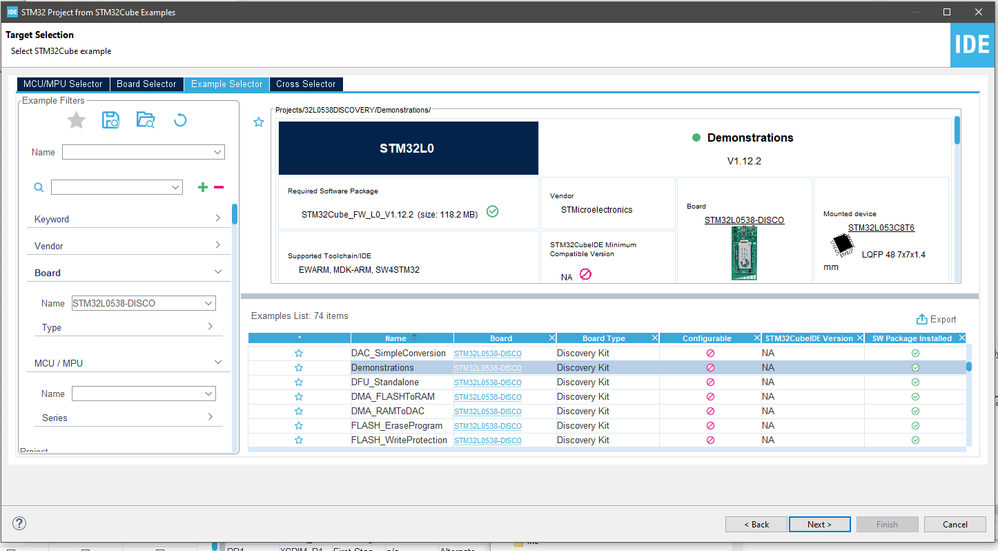The image size is (998, 551).
Task: Click the example details panel scrollbar
Action: click(957, 130)
